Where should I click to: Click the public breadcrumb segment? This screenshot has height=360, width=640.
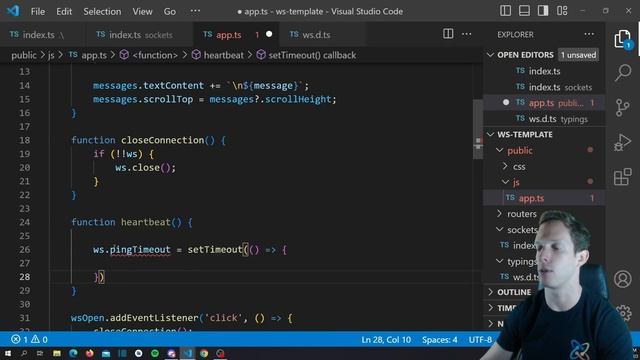tap(24, 55)
